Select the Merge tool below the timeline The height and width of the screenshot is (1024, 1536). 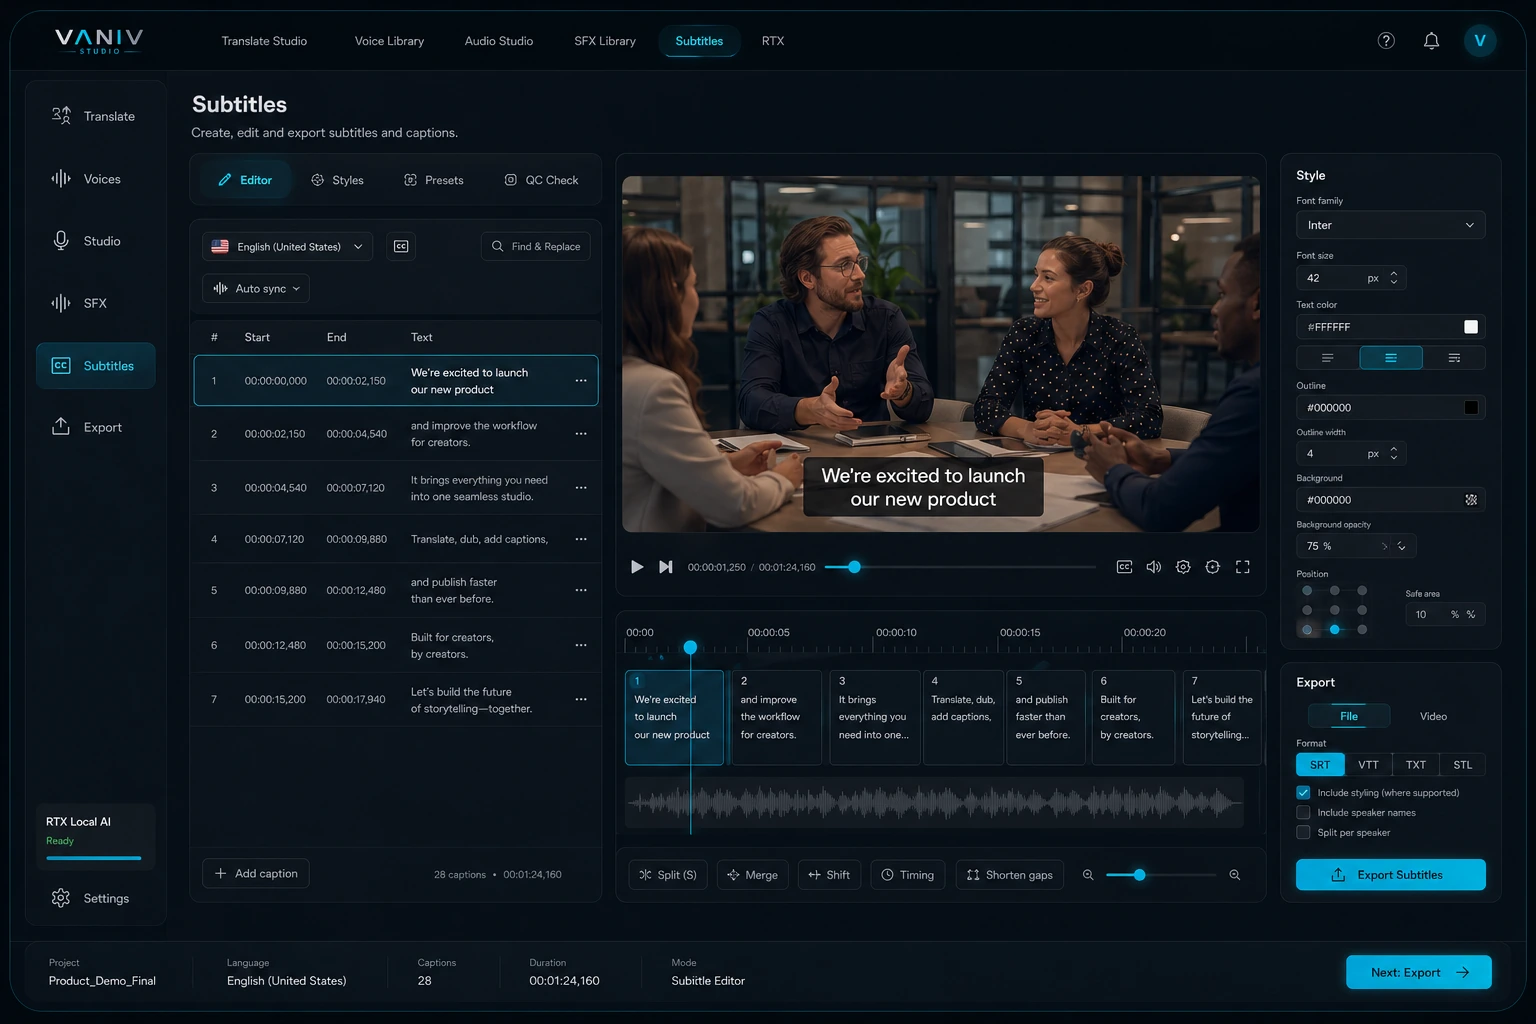pos(752,874)
